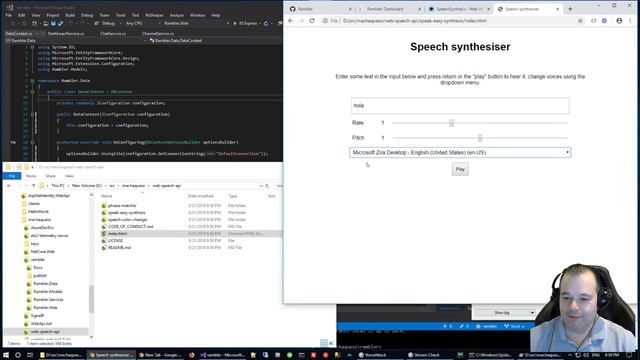Screen dimensions: 640x360
Task: Collapse the namespace Rambler.Data code region
Action: [32, 81]
